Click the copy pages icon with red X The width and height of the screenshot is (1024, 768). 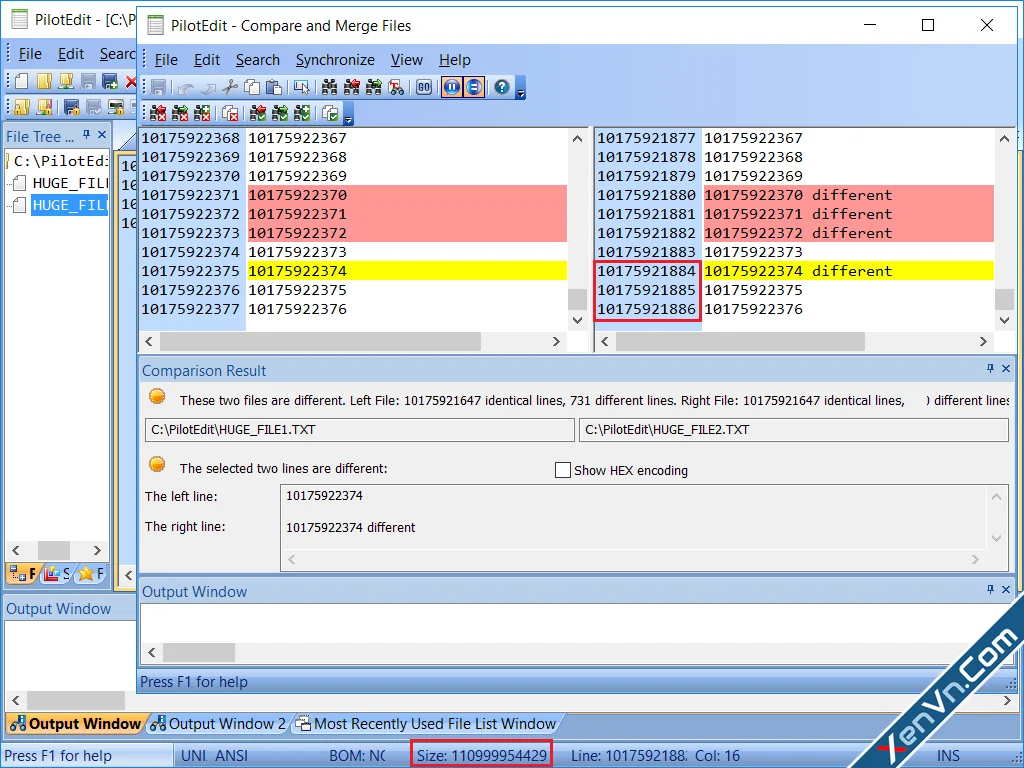[230, 113]
